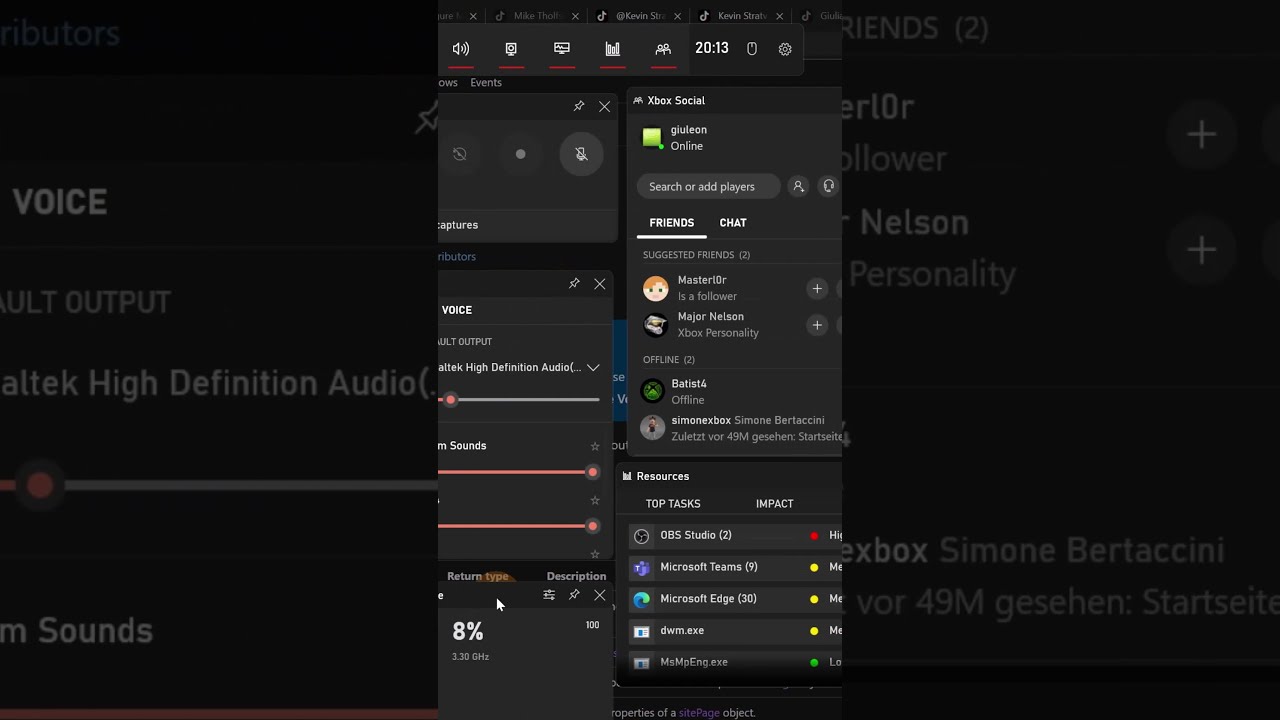The width and height of the screenshot is (1280, 720).
Task: Open the Xbox Social widget icon in Game Bar
Action: (663, 49)
